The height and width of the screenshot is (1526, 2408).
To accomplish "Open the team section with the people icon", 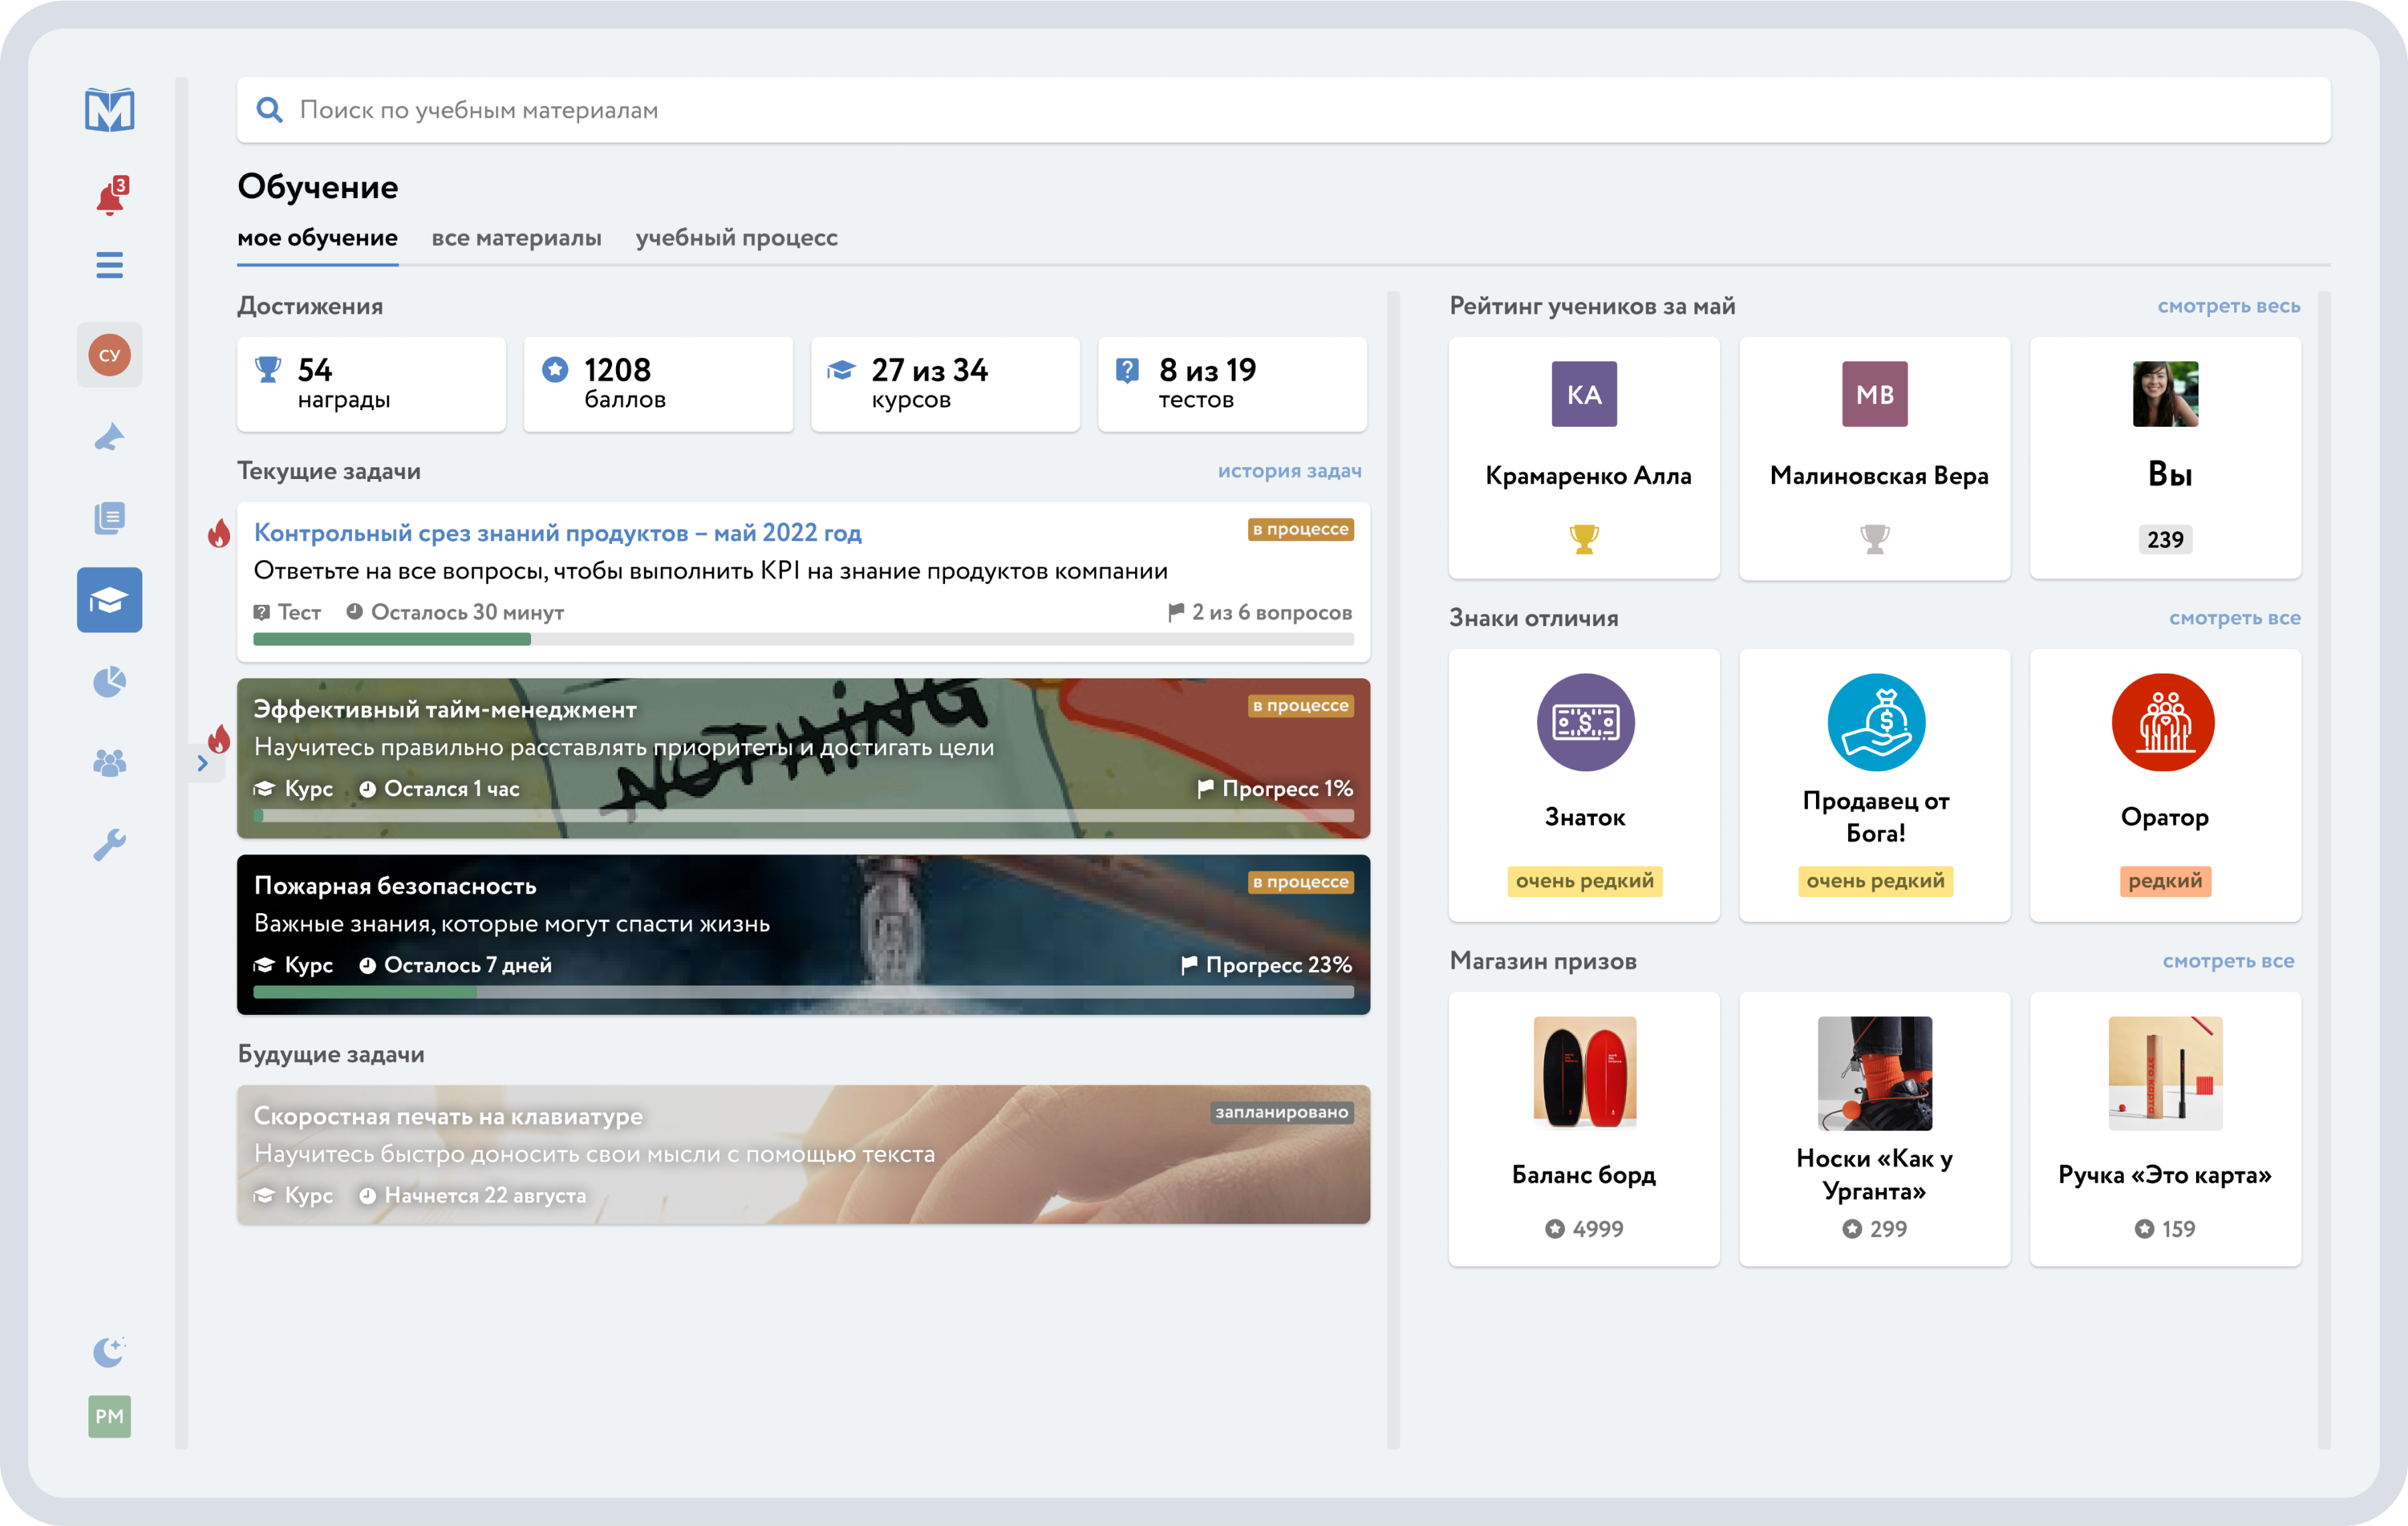I will click(x=110, y=763).
